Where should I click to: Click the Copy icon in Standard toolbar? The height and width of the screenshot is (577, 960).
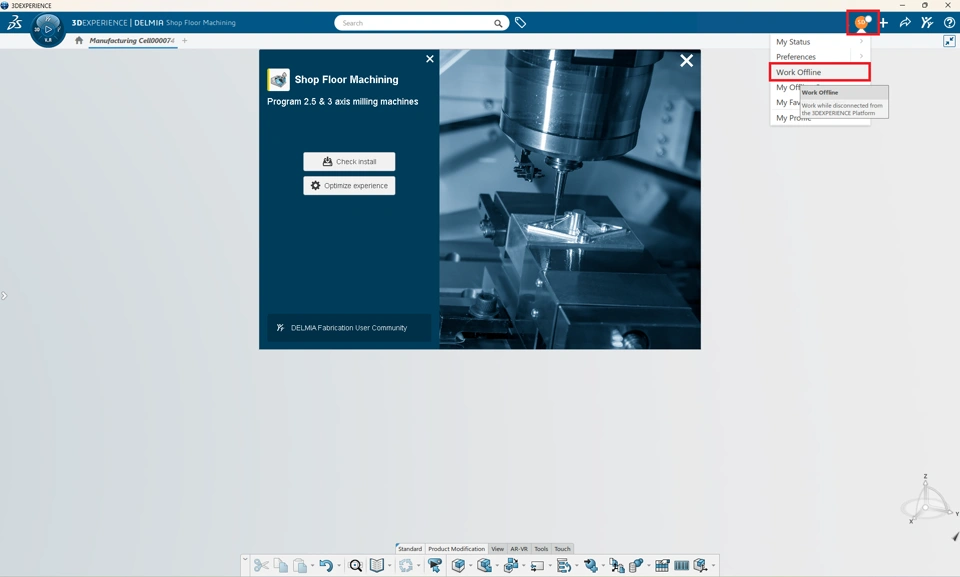coord(280,565)
